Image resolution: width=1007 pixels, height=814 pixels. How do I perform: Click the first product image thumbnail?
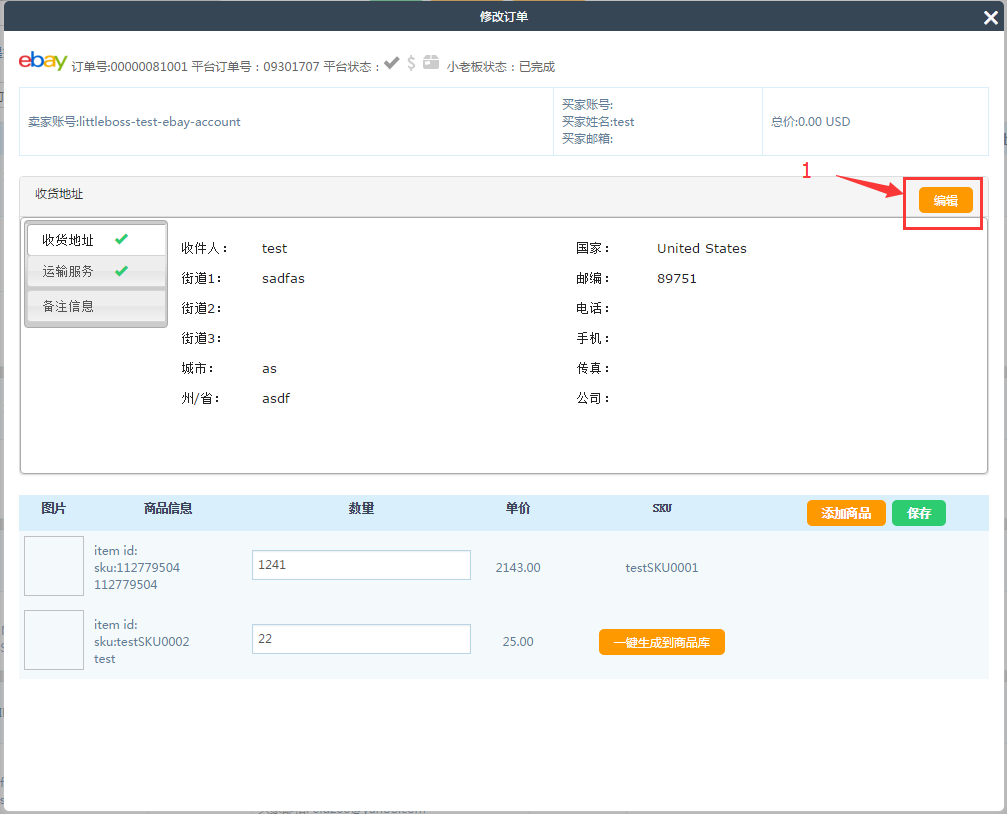(54, 566)
